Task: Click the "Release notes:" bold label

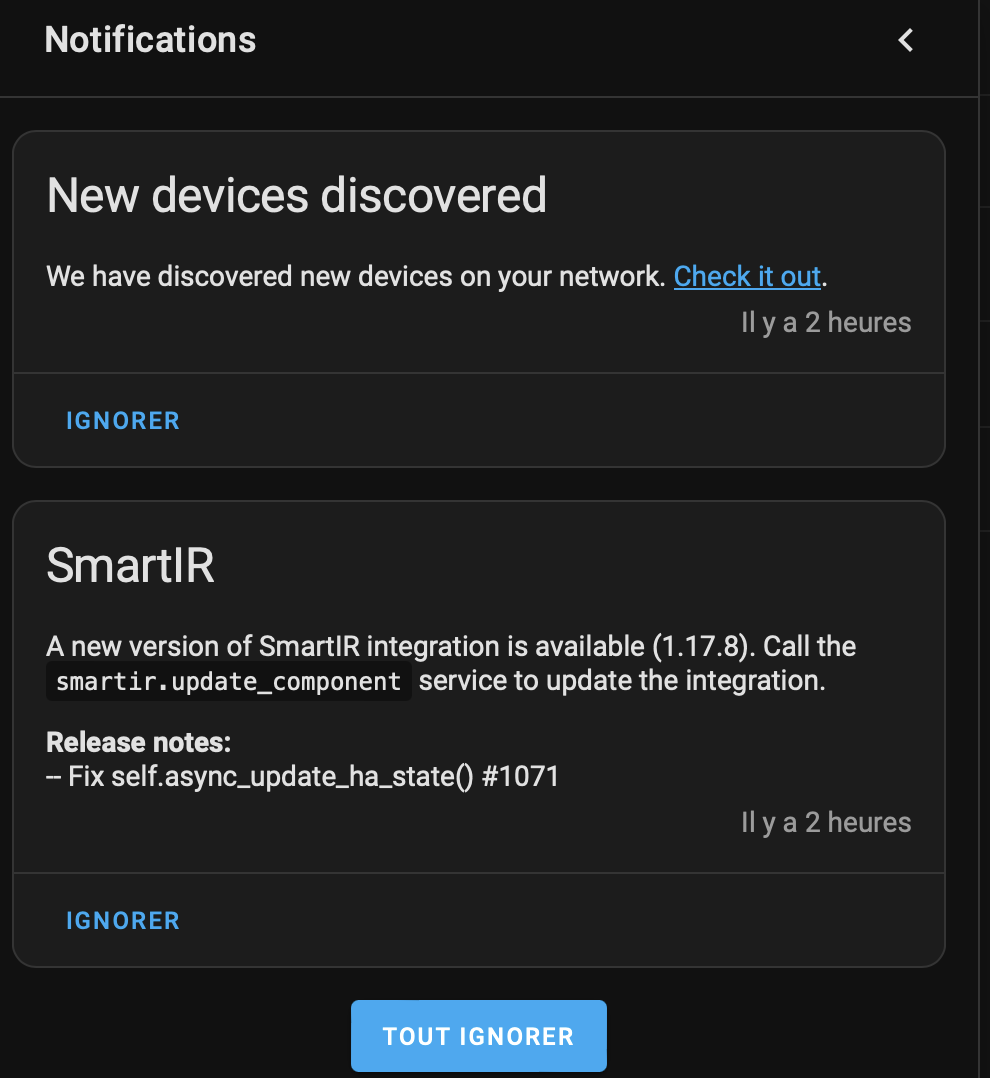Action: [138, 742]
